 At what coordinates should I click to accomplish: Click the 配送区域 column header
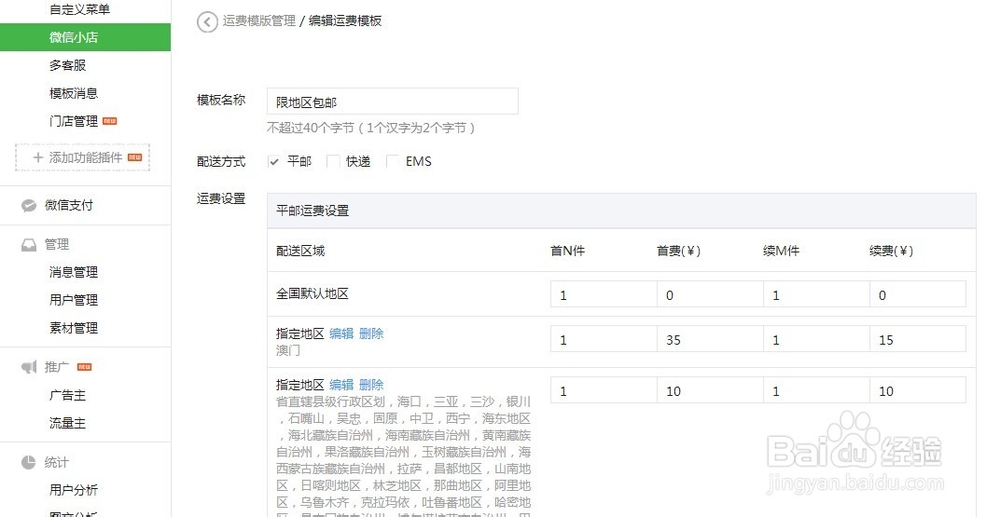click(300, 251)
